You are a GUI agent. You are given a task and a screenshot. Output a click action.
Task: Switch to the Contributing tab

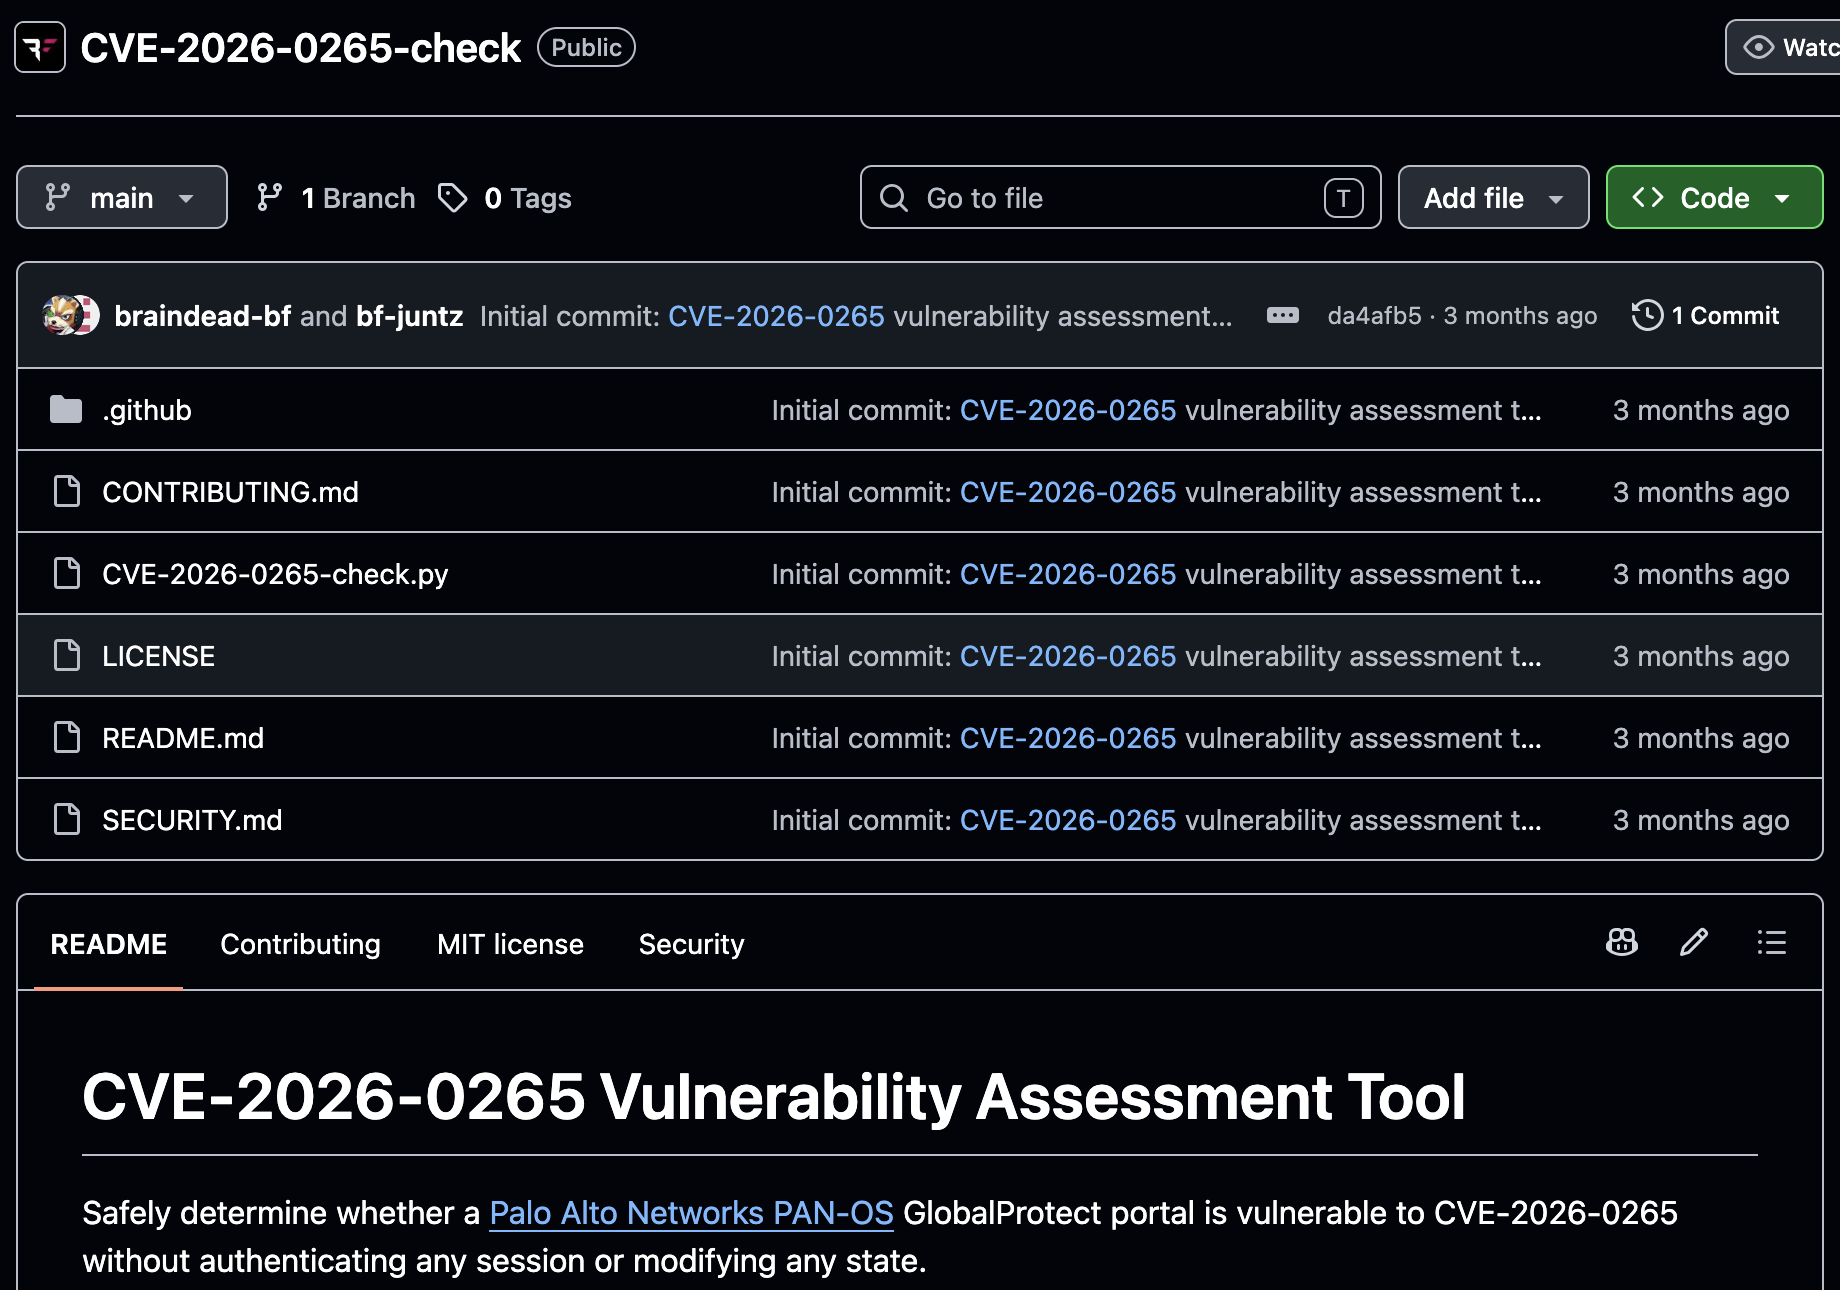click(300, 944)
